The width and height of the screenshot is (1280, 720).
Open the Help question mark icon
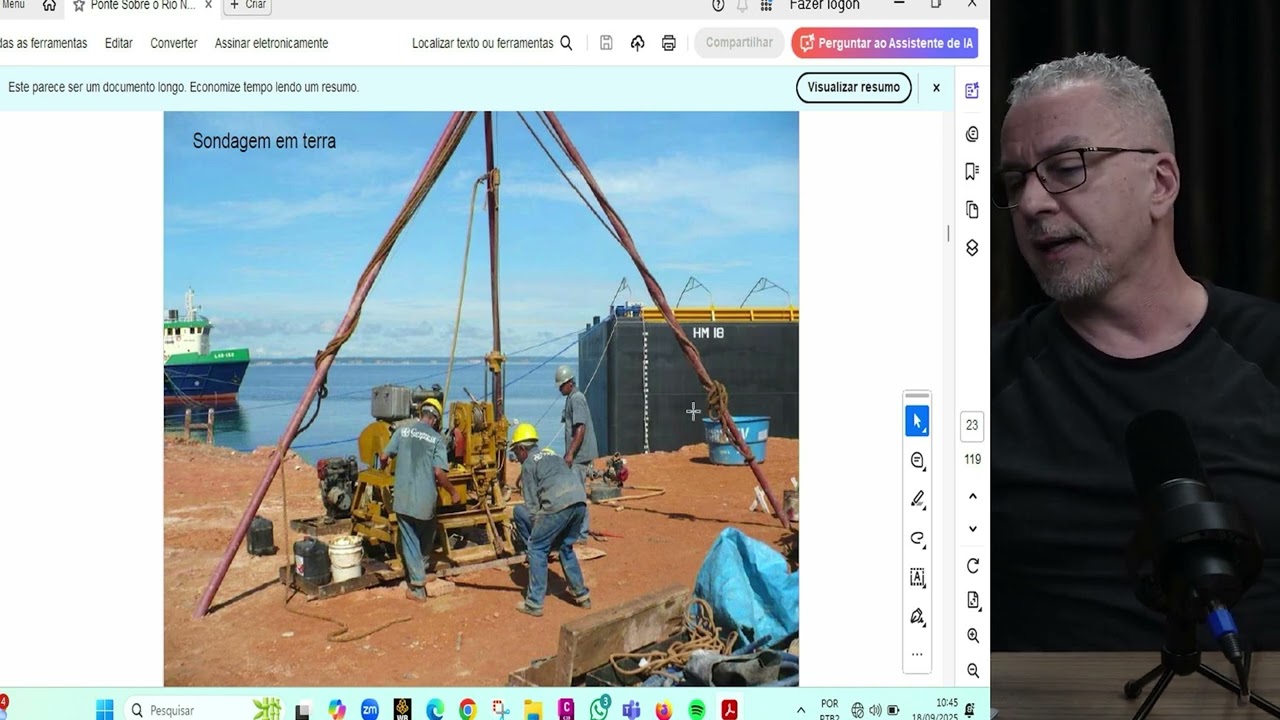718,5
